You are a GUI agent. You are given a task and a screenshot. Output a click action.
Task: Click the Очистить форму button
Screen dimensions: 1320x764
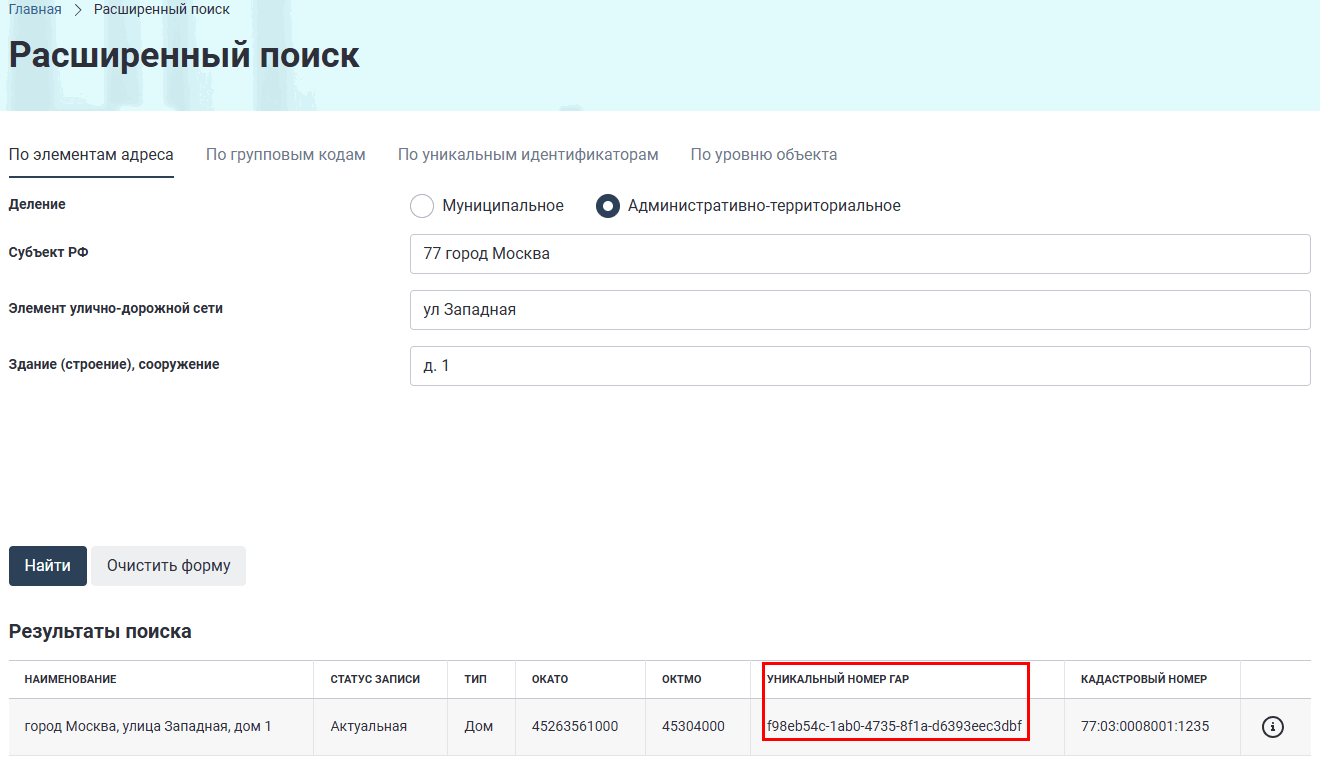tap(168, 566)
